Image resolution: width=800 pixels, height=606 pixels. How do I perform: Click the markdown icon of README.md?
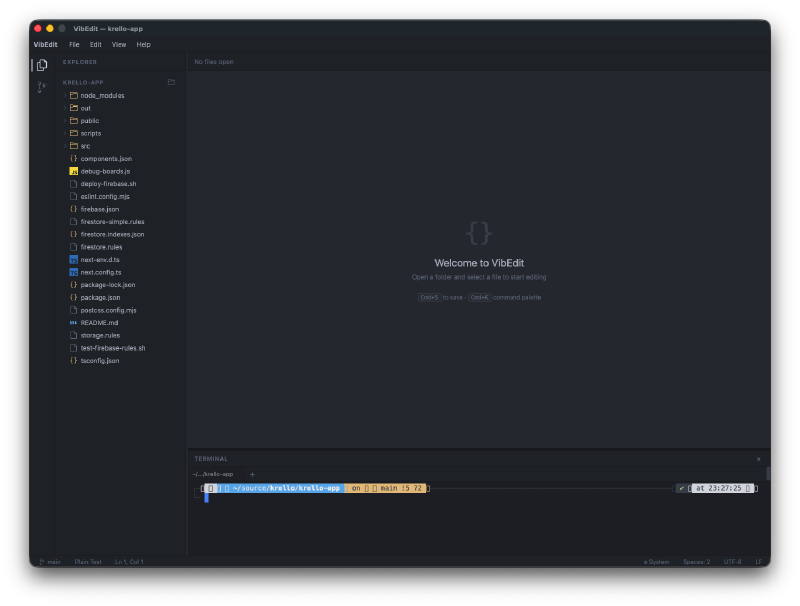click(x=73, y=323)
